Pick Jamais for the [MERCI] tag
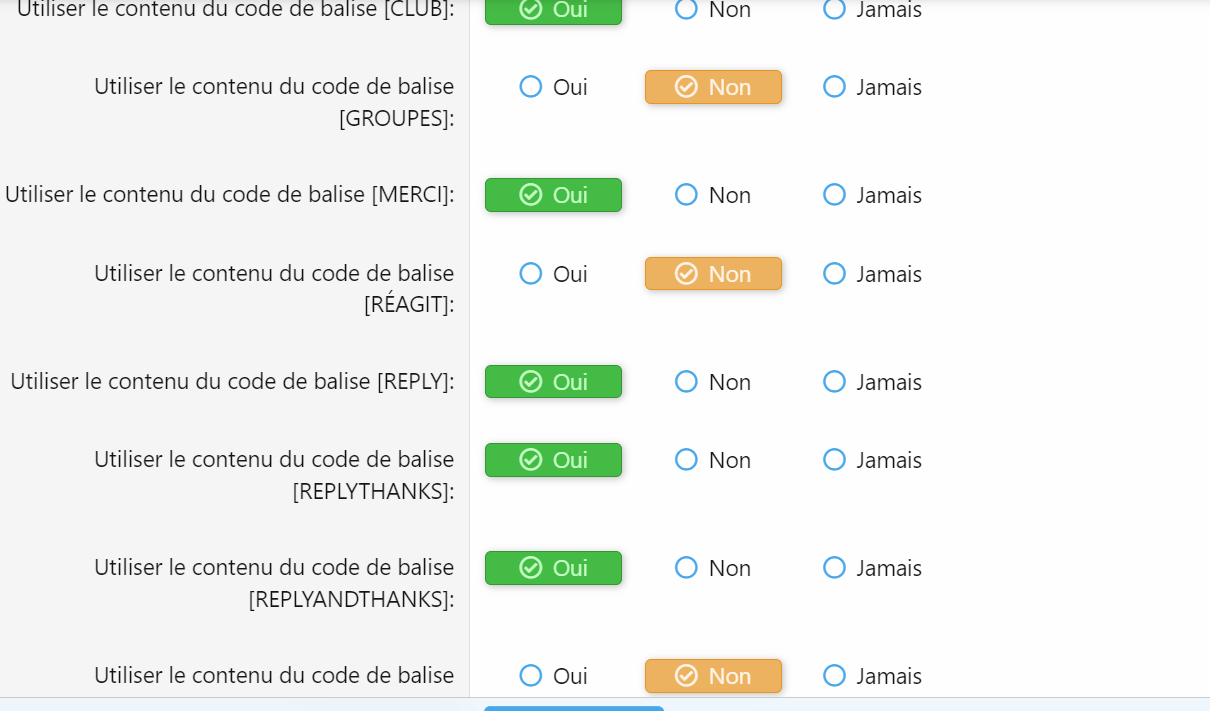 (834, 195)
